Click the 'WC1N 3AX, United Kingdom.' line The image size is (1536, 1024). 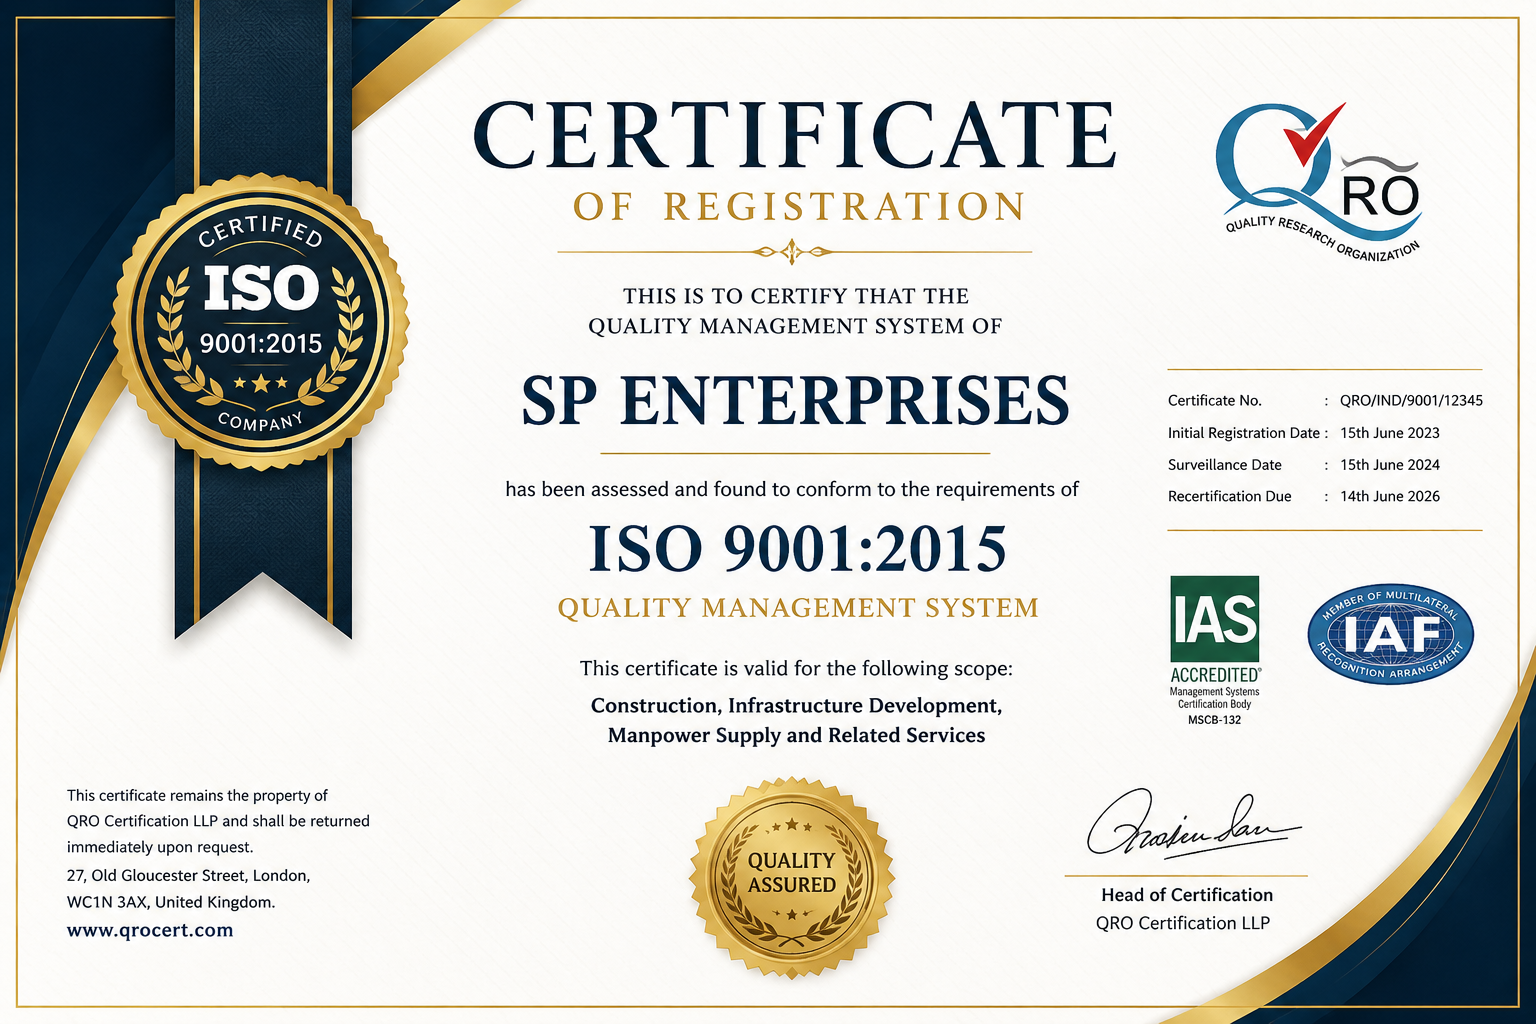point(171,902)
